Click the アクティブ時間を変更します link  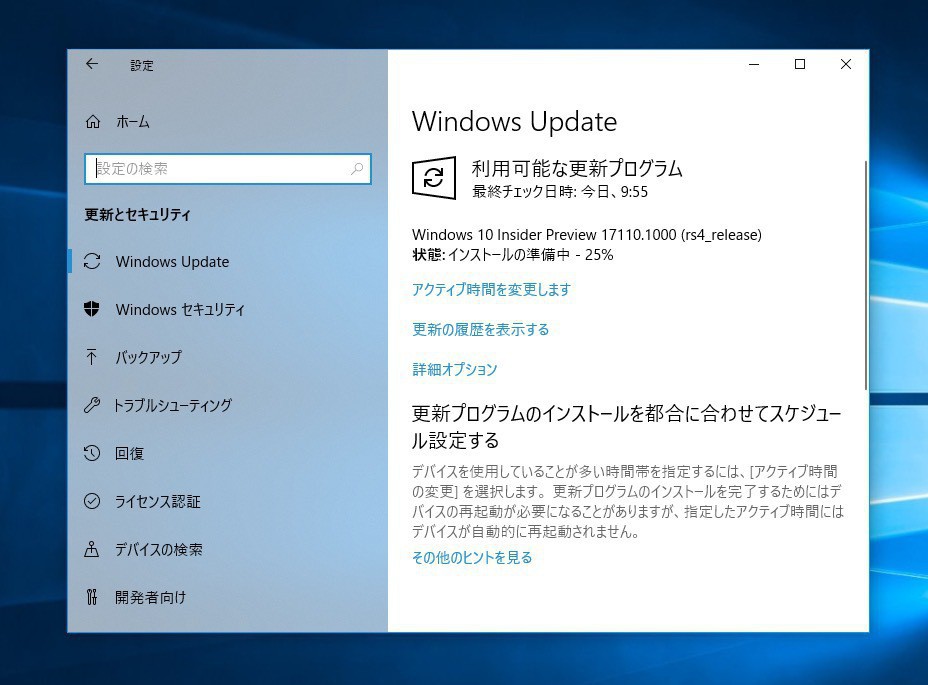[491, 289]
